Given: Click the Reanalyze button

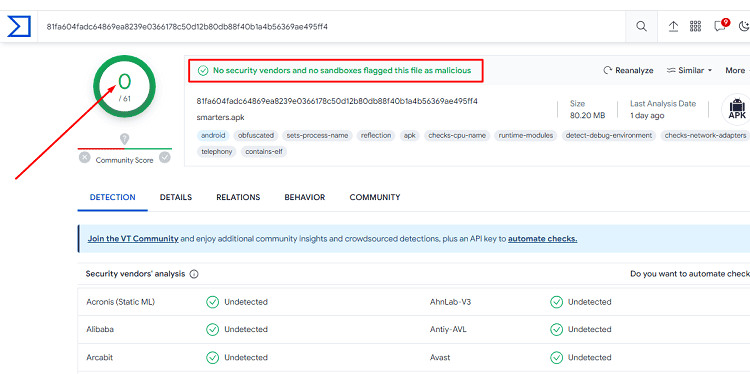Looking at the screenshot, I should (628, 70).
